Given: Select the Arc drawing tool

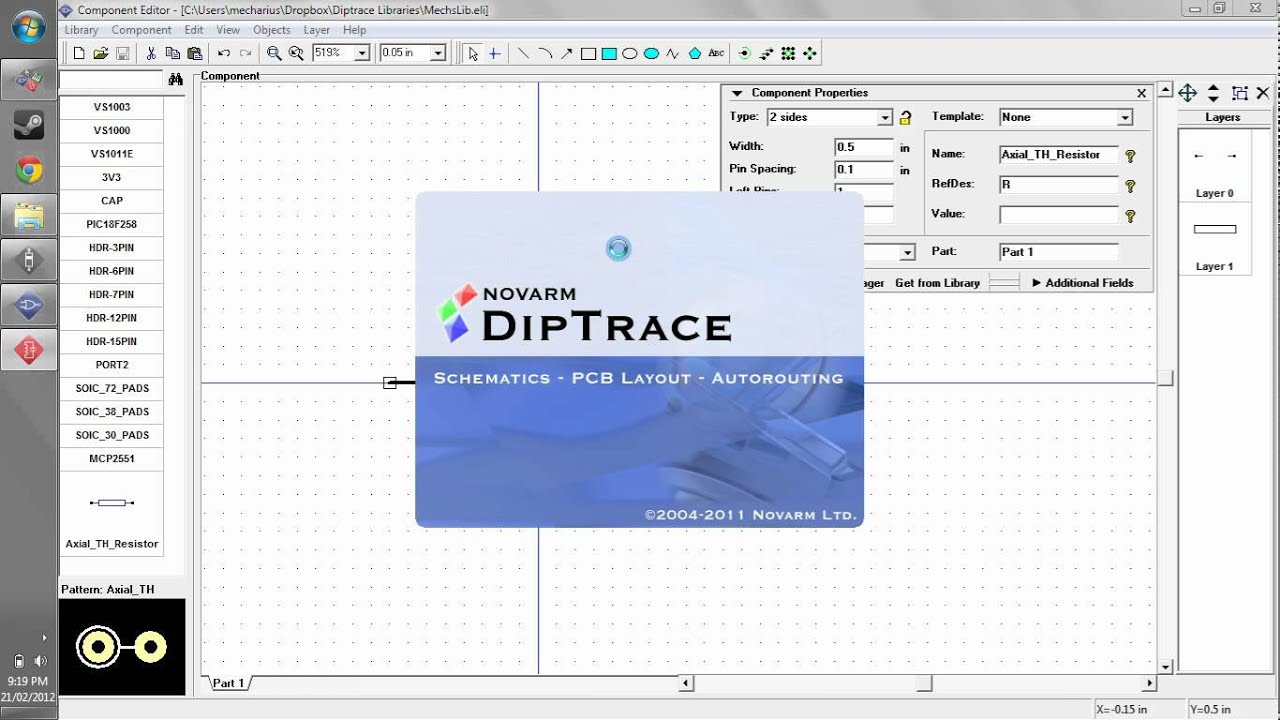Looking at the screenshot, I should [545, 53].
